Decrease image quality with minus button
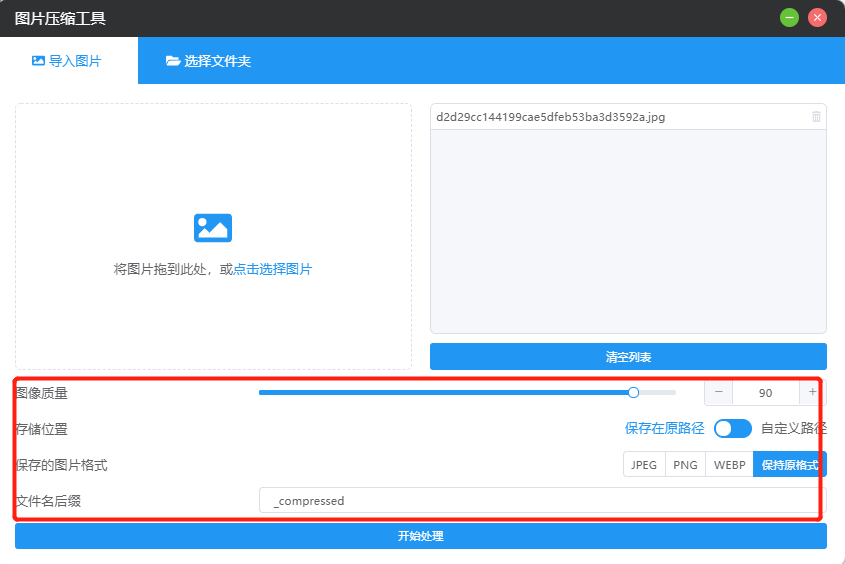Image resolution: width=845 pixels, height=564 pixels. coord(718,392)
